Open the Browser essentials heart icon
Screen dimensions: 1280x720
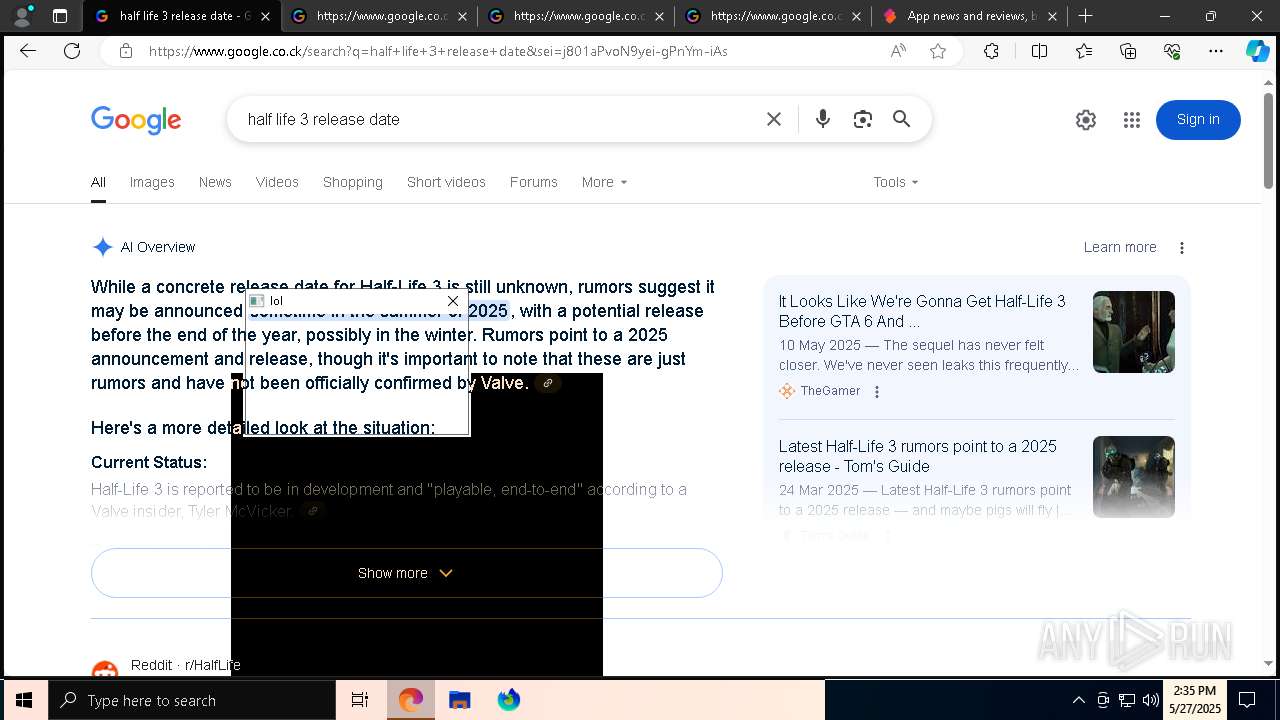pos(1172,51)
